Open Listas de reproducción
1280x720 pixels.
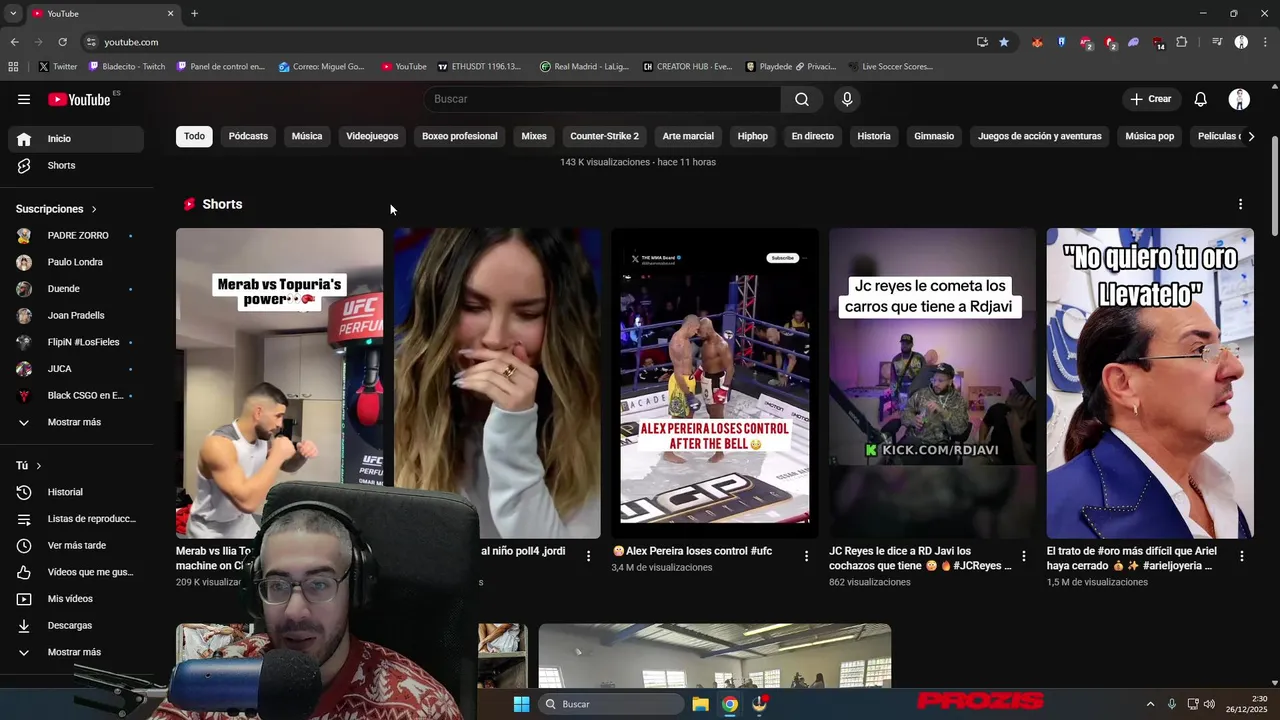[76, 519]
